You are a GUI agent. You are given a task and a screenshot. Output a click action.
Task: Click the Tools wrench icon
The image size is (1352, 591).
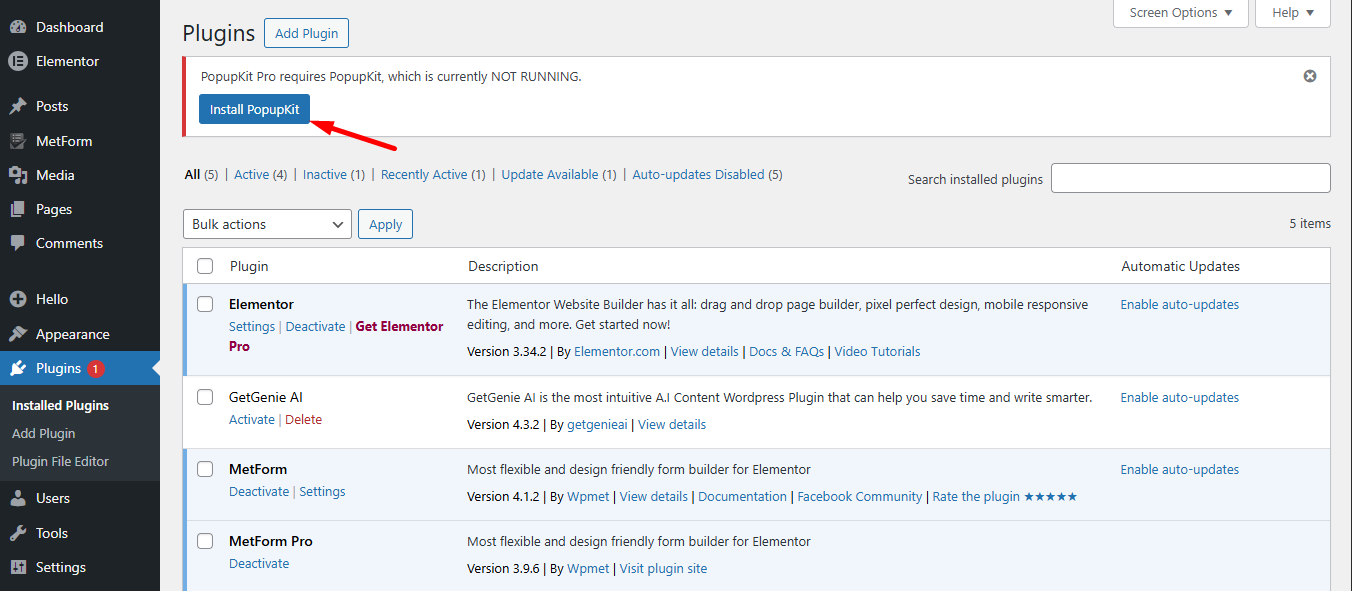(x=18, y=533)
